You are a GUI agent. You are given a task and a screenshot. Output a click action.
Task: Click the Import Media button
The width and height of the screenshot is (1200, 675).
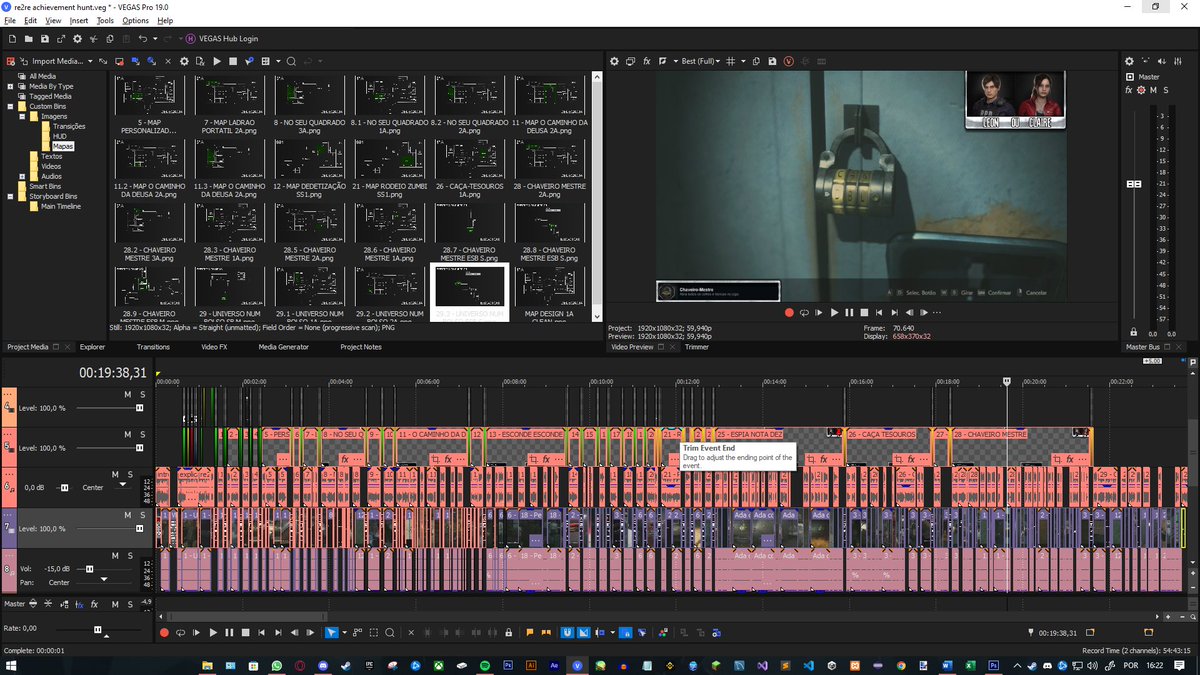[x=51, y=61]
